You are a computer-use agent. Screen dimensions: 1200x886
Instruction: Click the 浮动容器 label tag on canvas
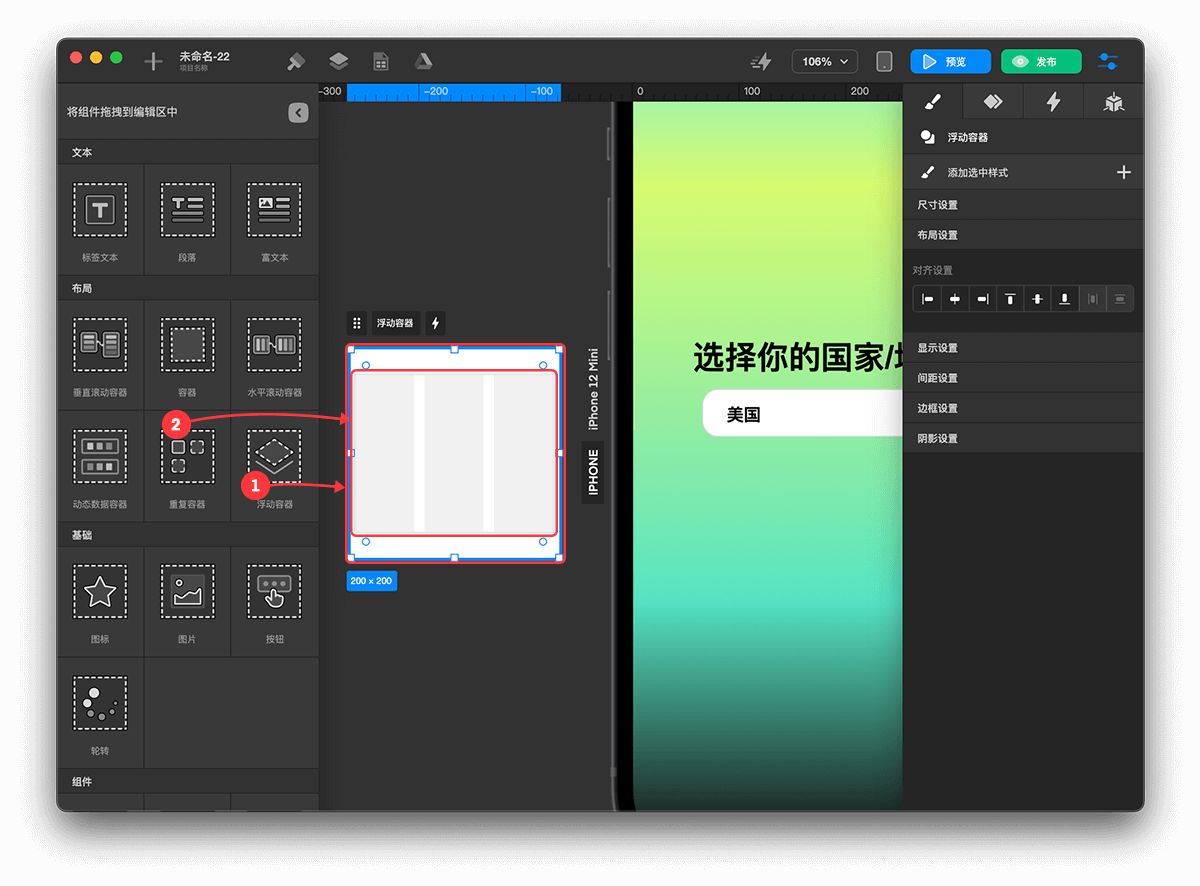[395, 323]
